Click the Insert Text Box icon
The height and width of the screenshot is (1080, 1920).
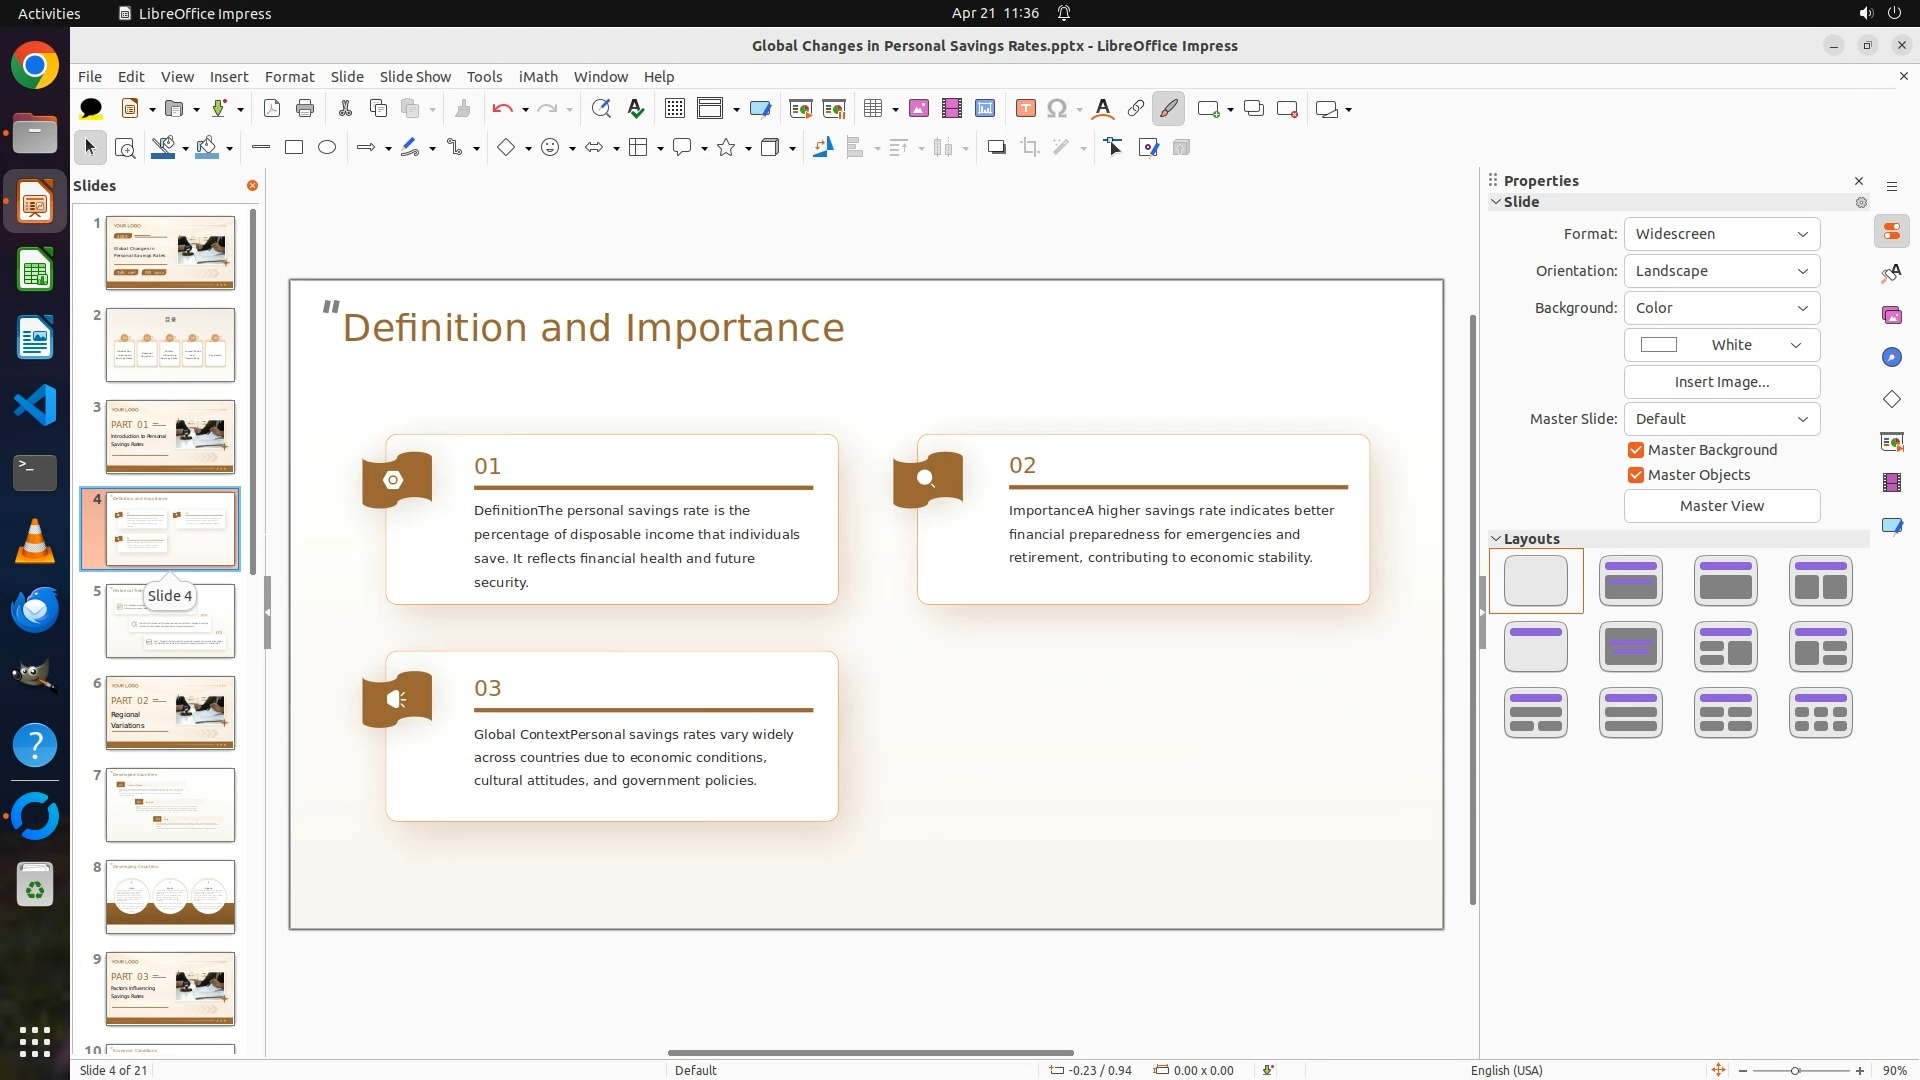[1025, 109]
